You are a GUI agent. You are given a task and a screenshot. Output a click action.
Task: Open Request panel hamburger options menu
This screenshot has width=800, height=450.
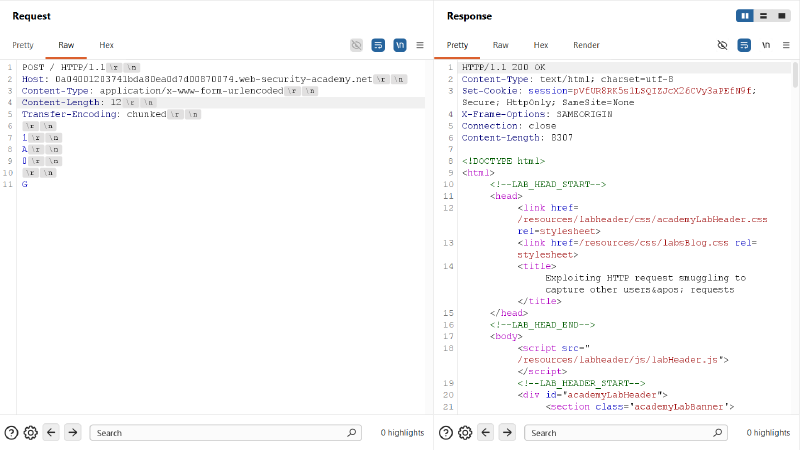[x=420, y=45]
